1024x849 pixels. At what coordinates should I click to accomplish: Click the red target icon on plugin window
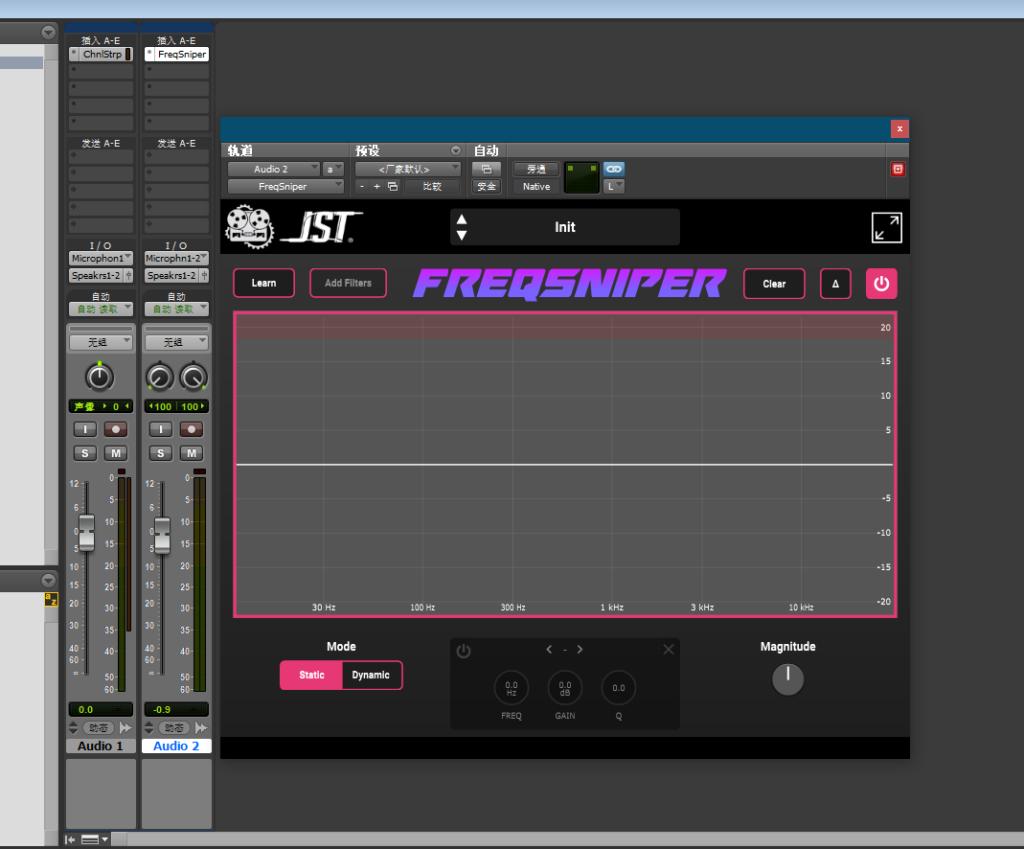[897, 171]
